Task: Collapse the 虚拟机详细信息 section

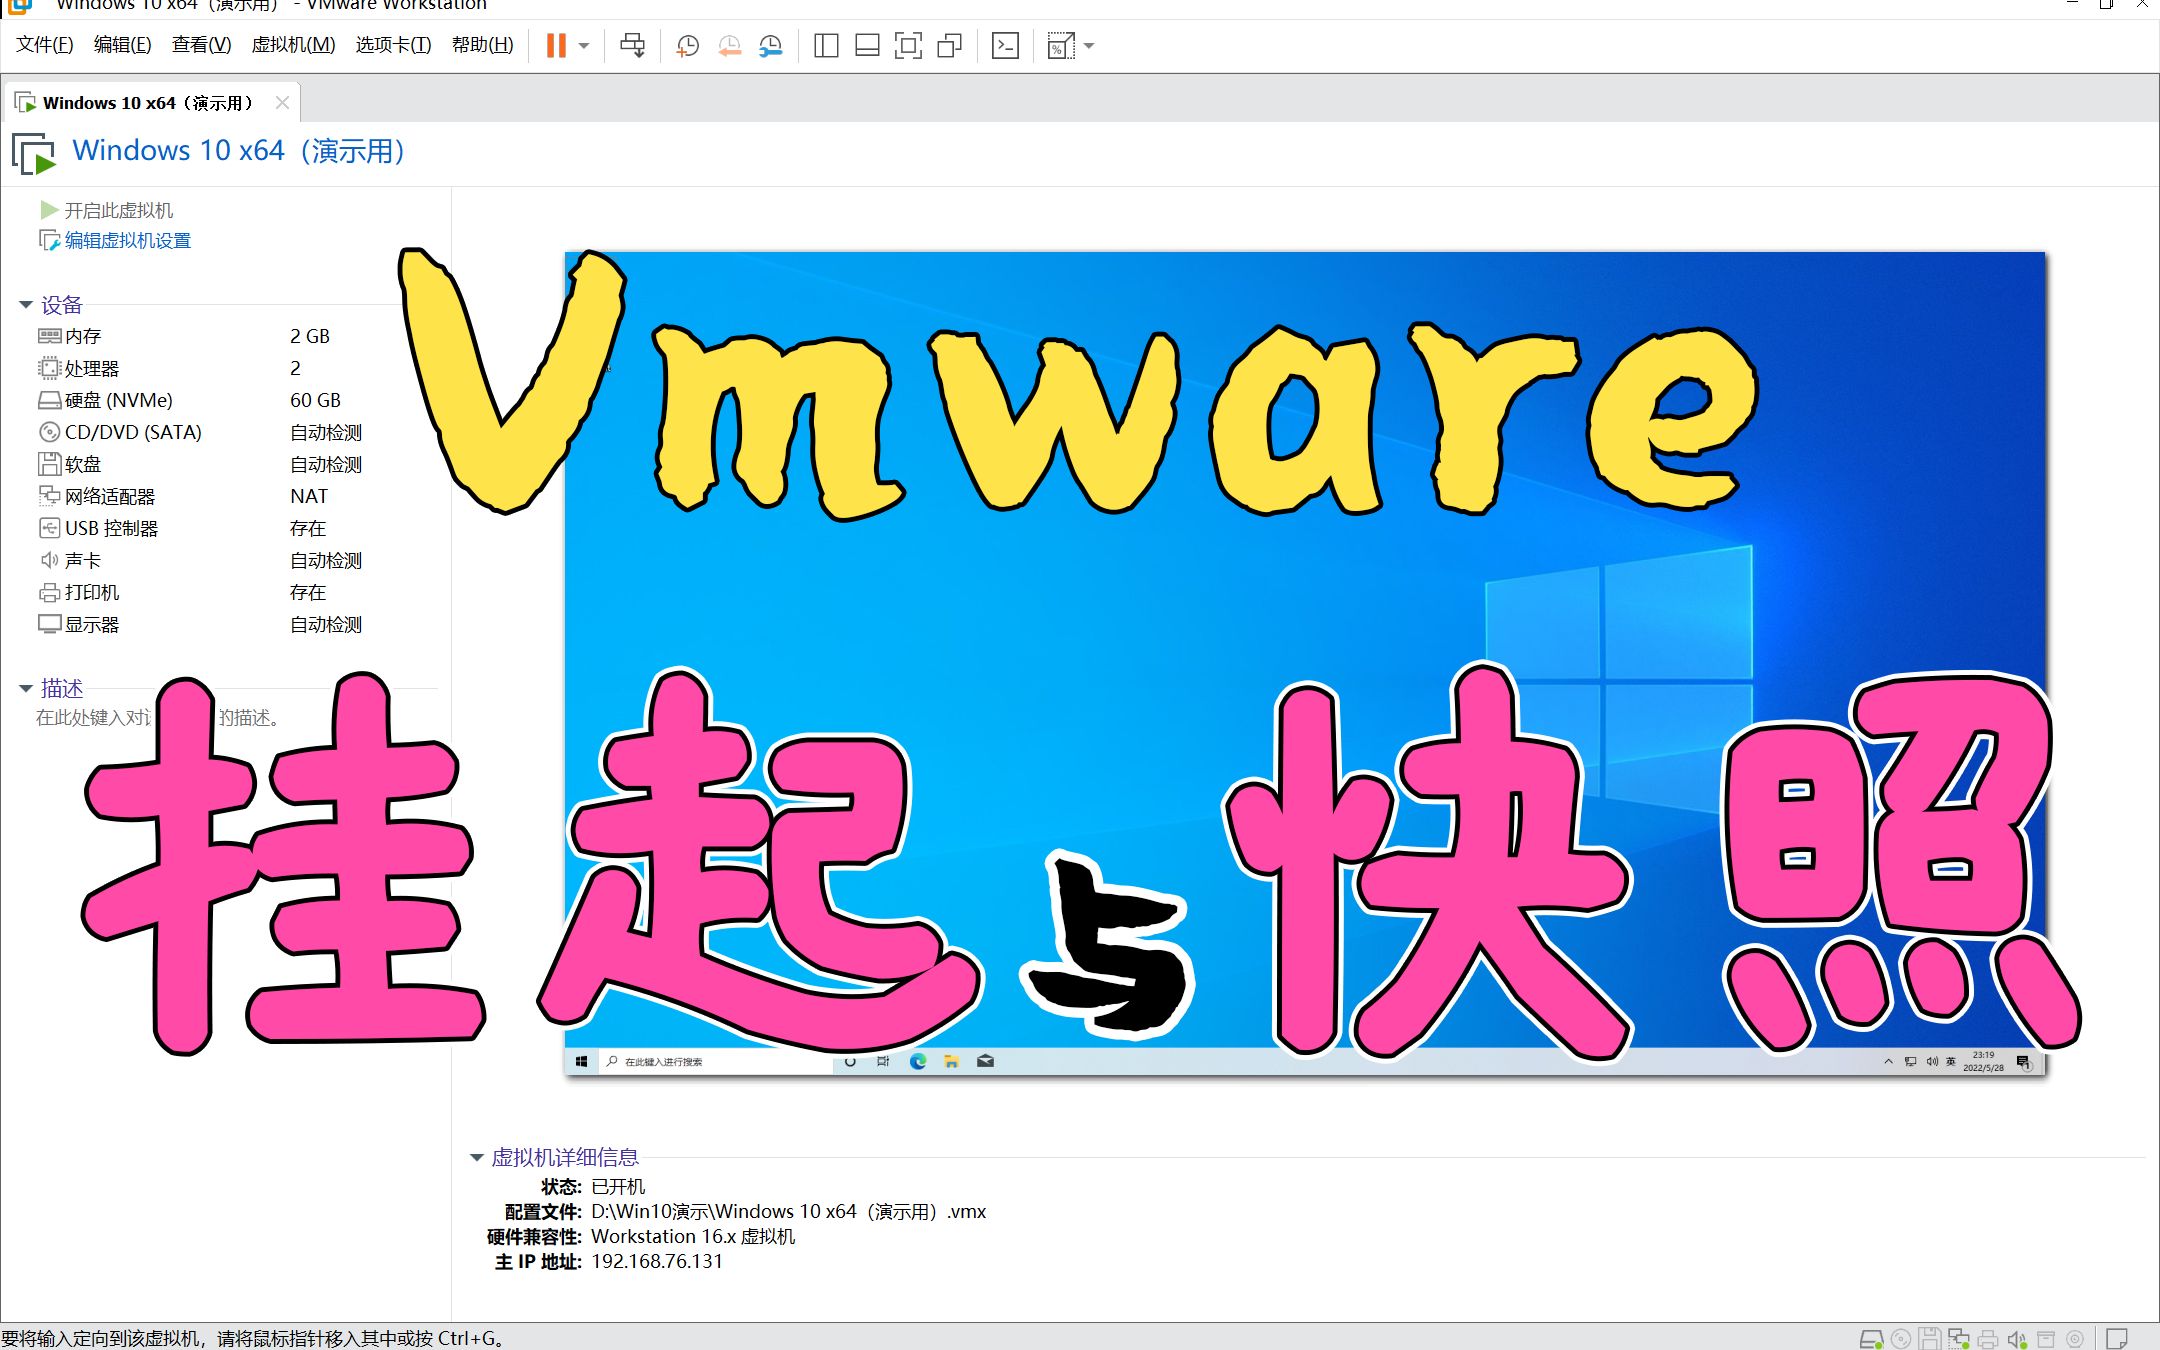Action: (x=477, y=1158)
